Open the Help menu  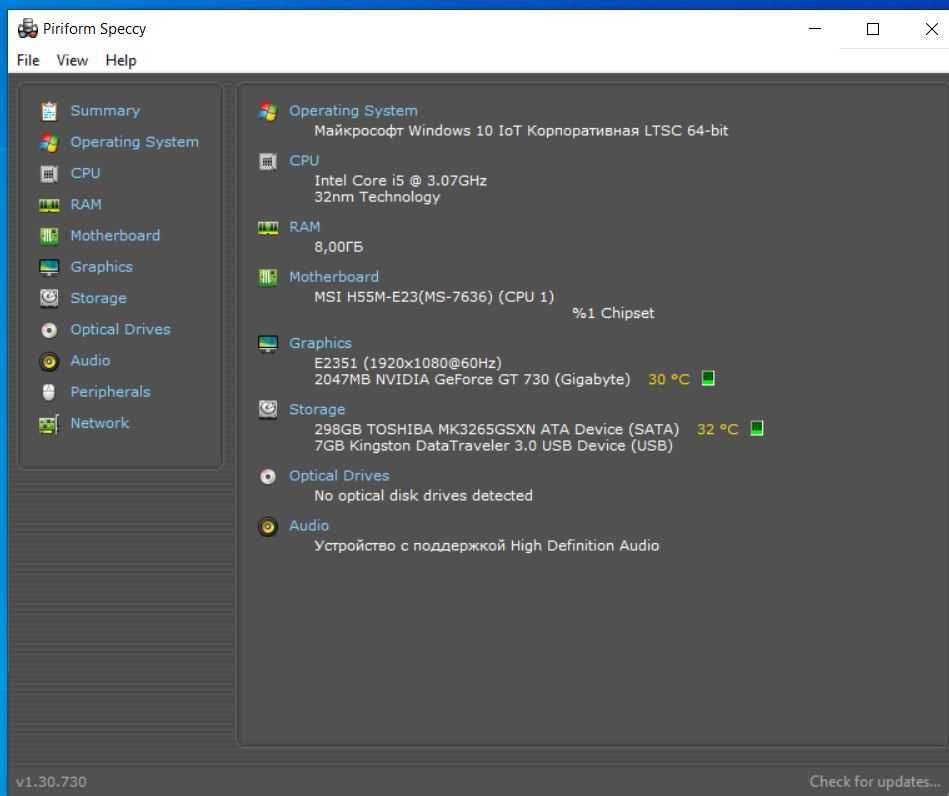[121, 61]
